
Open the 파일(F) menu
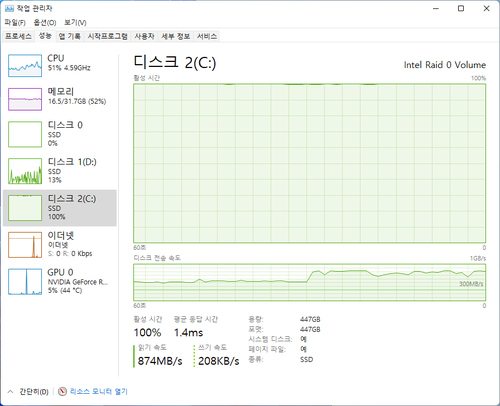click(15, 22)
